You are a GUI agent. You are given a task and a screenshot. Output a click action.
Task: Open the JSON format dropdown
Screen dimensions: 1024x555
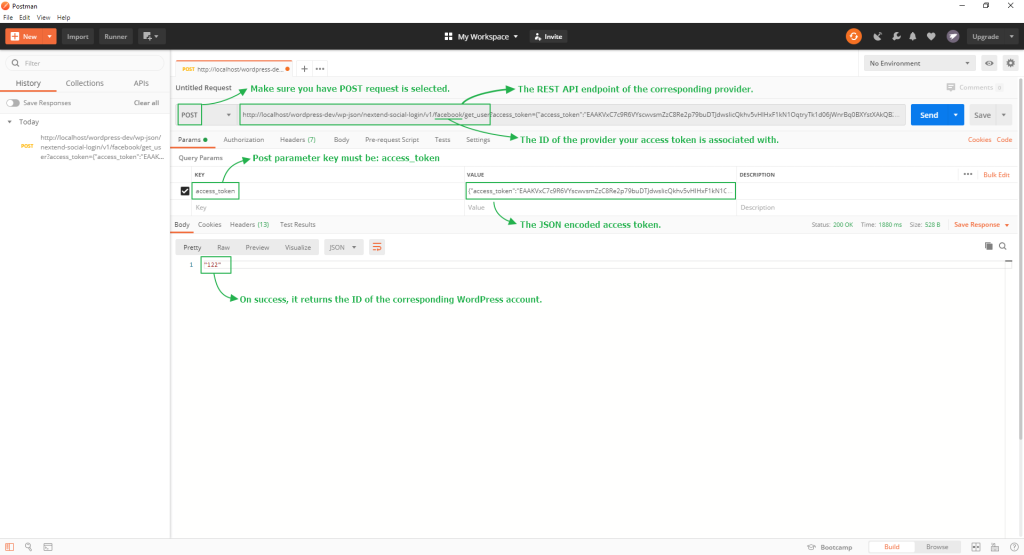tap(343, 247)
